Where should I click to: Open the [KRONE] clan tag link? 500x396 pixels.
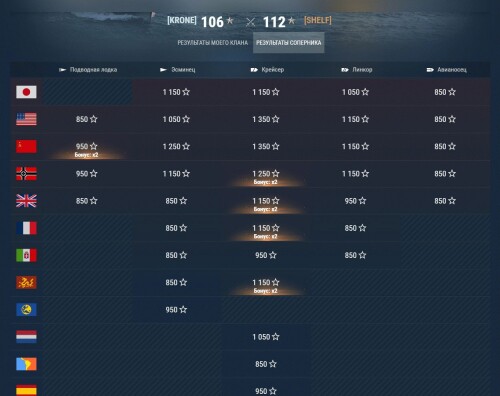coord(182,20)
